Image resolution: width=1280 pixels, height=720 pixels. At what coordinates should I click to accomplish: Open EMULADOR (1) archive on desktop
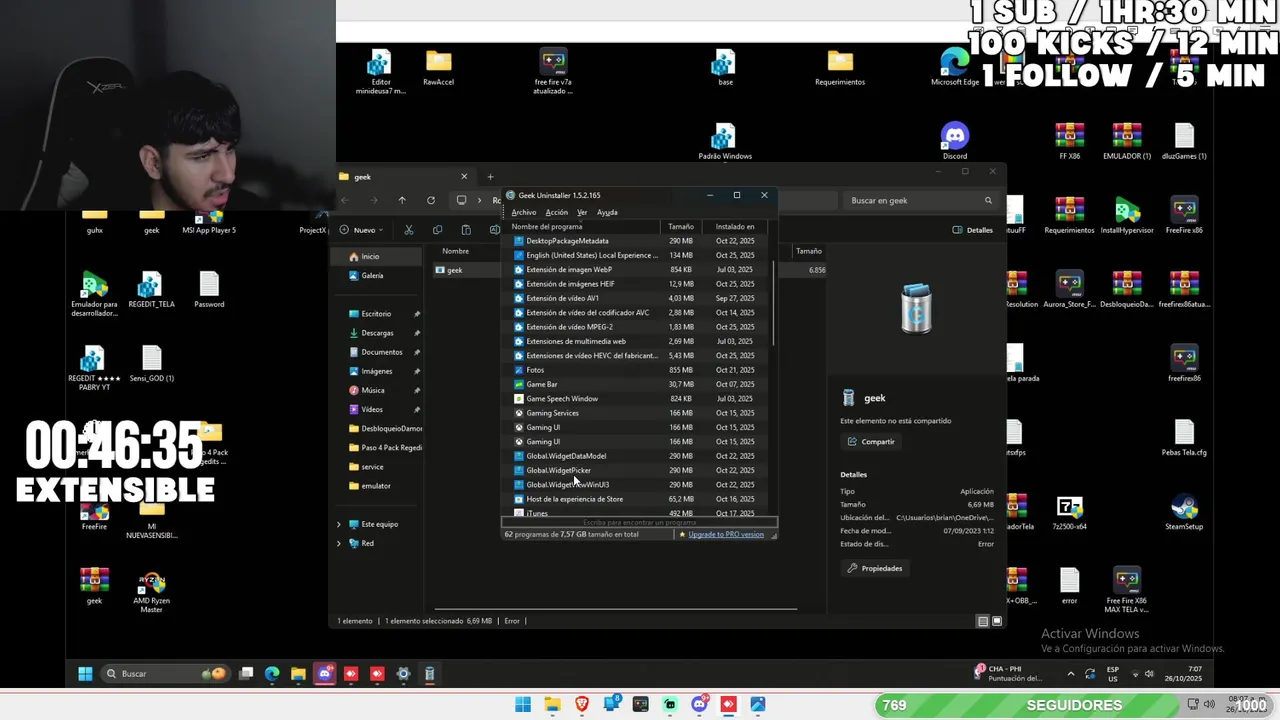(1127, 141)
